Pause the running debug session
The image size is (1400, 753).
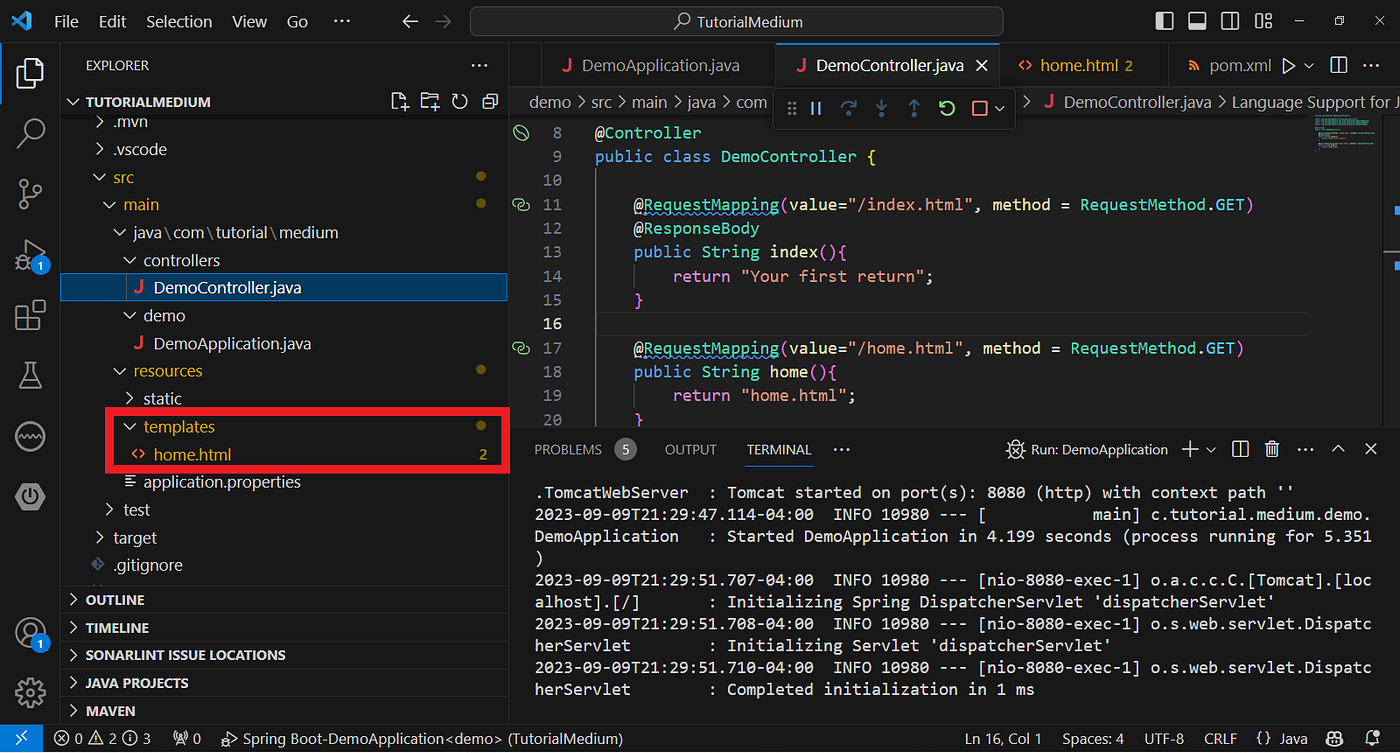[816, 108]
